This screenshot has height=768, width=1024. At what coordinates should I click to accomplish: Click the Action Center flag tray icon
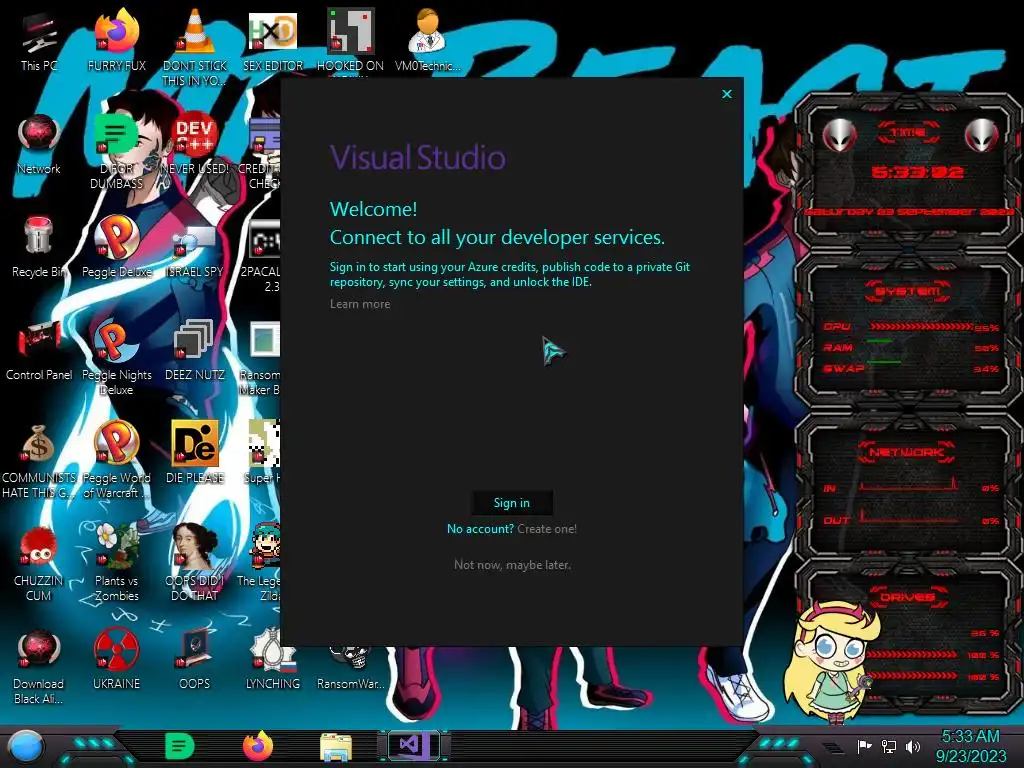[x=864, y=746]
